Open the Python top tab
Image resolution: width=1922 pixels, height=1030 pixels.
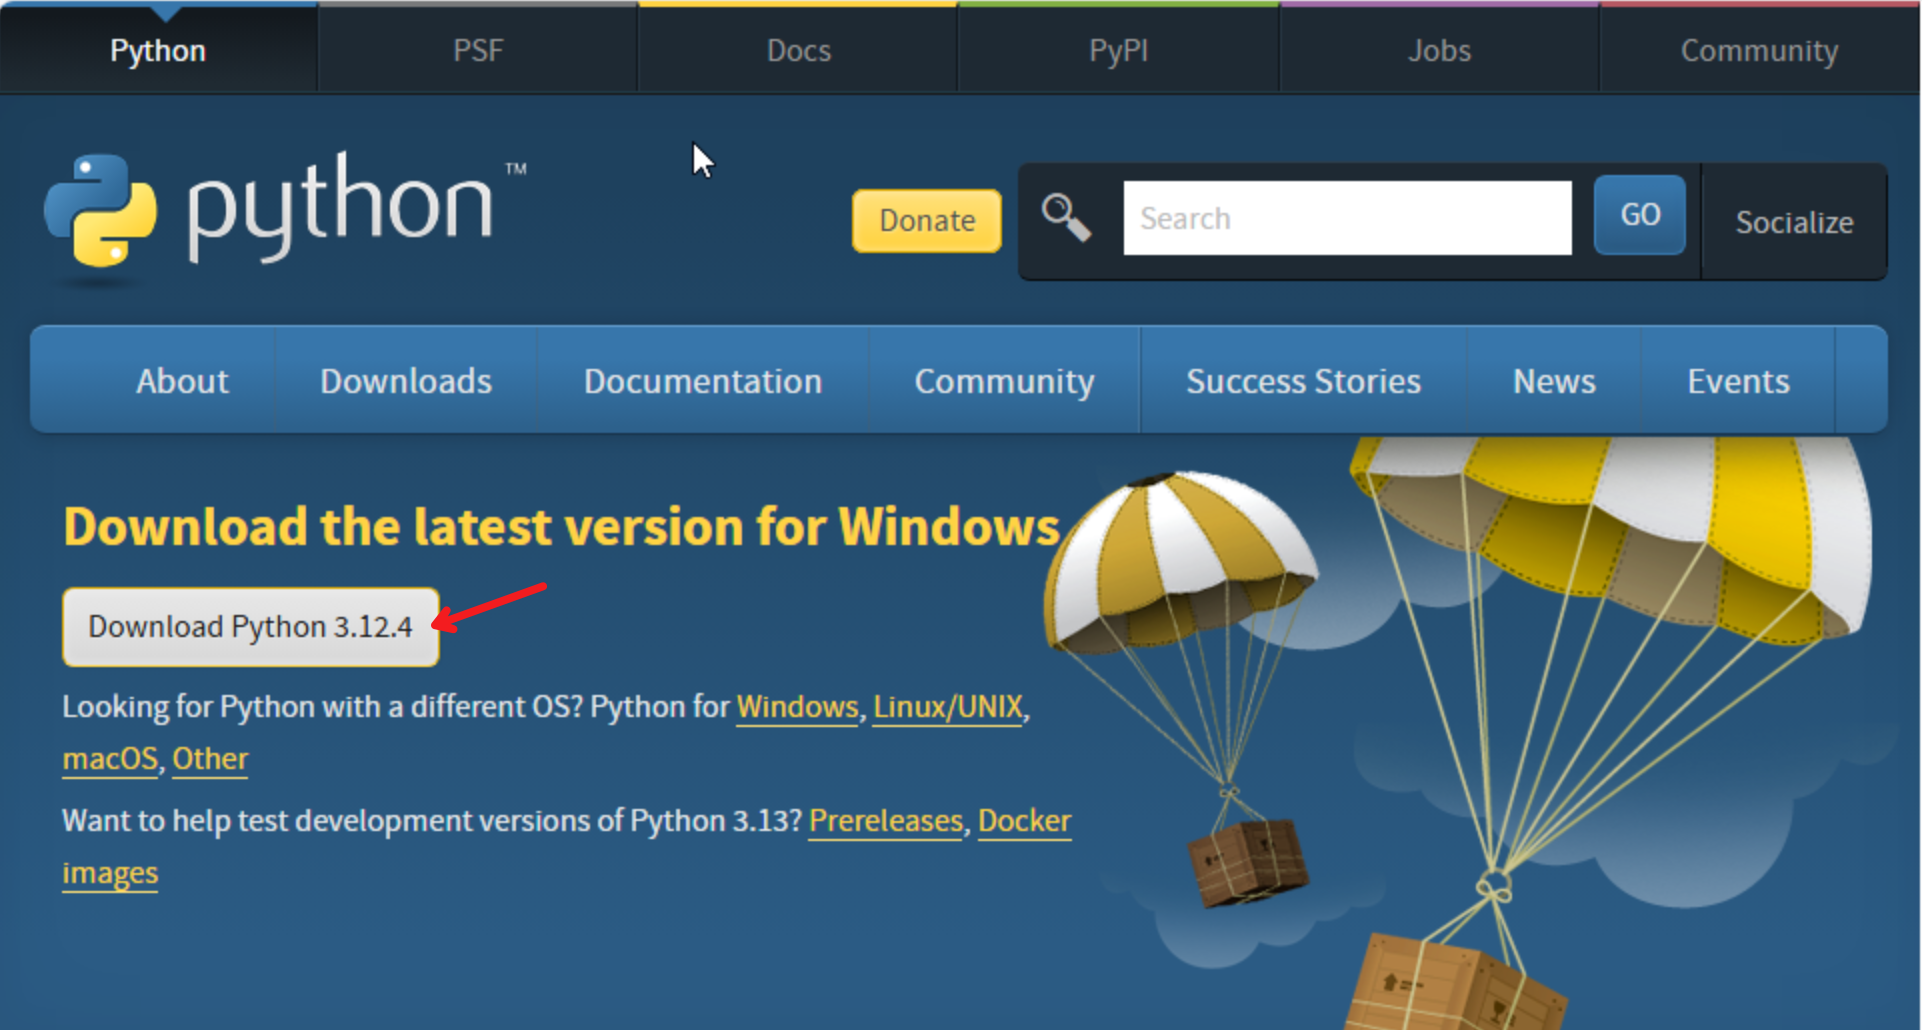point(158,50)
